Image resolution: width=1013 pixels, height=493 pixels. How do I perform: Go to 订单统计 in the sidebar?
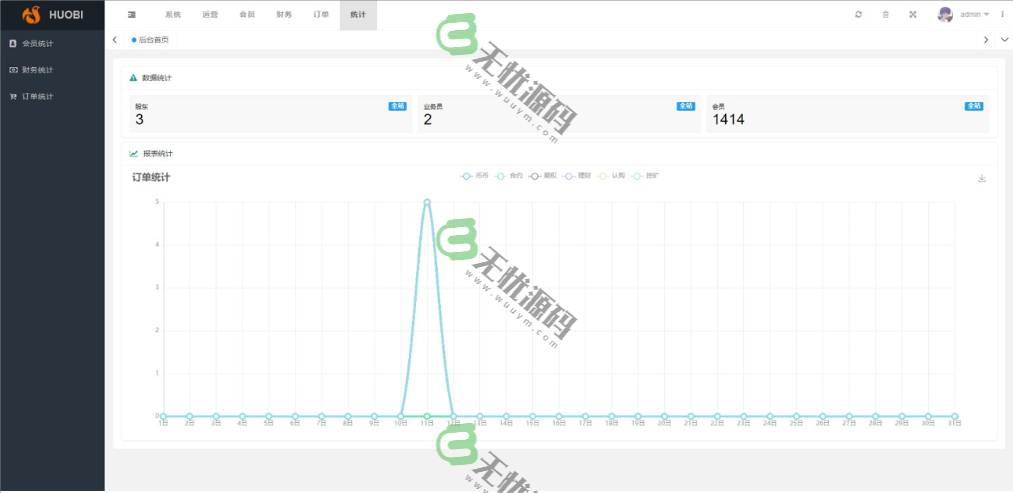click(37, 96)
